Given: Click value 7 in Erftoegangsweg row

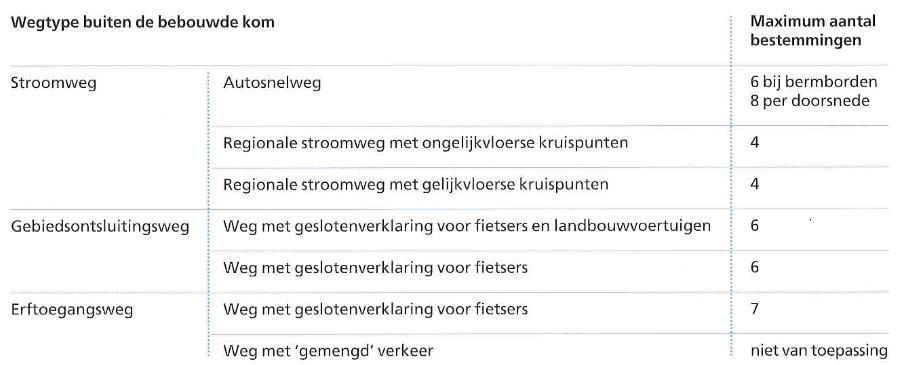Looking at the screenshot, I should tap(755, 309).
